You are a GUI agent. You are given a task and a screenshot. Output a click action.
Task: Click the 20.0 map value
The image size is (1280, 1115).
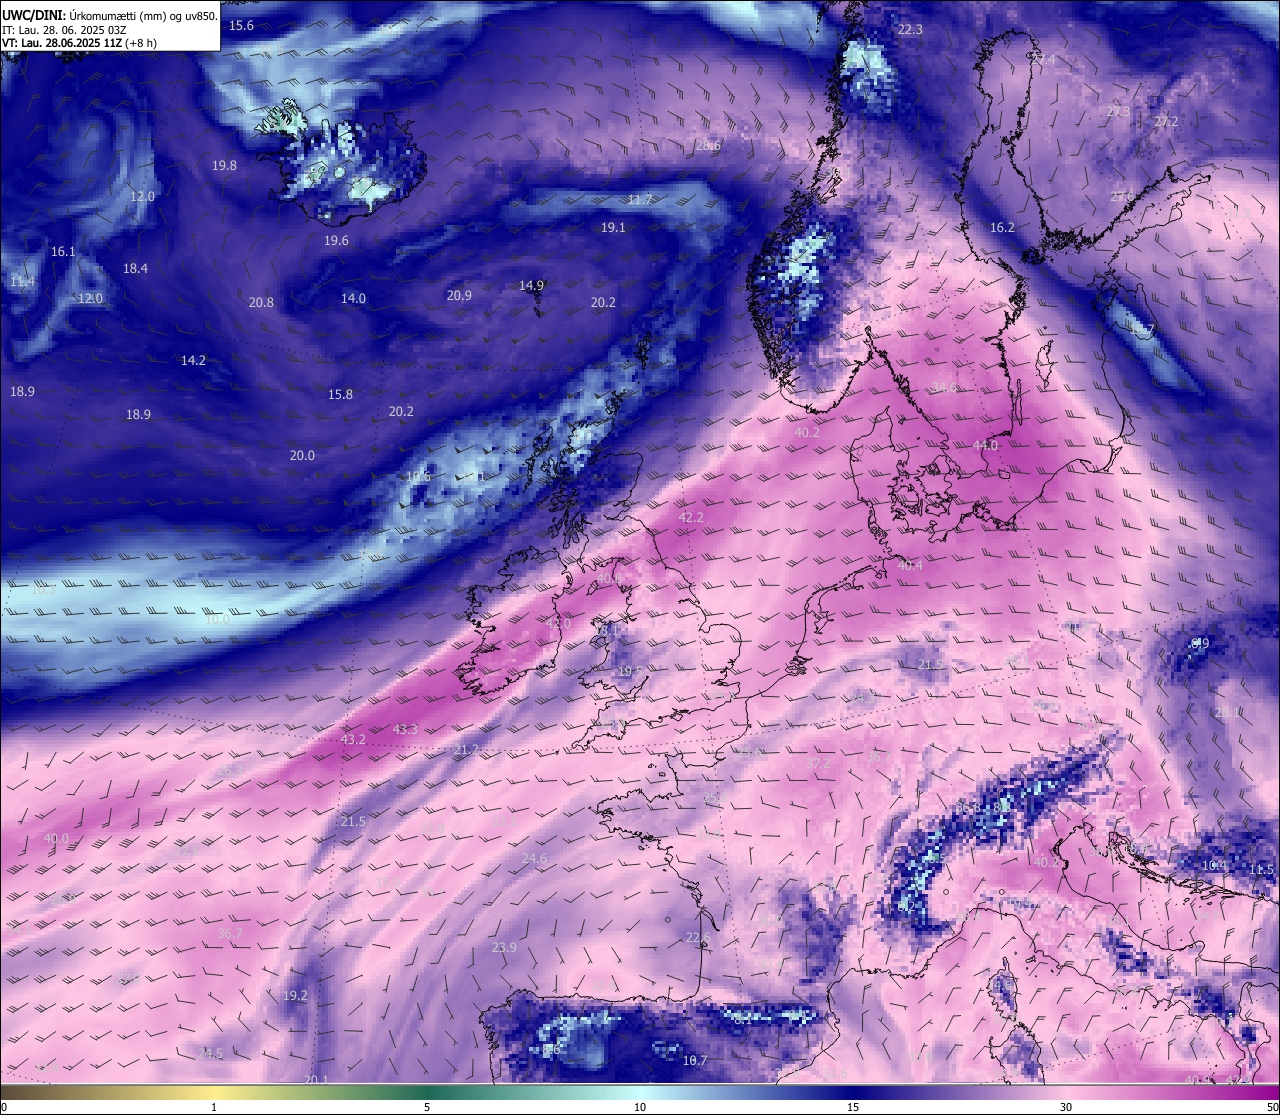tap(302, 456)
